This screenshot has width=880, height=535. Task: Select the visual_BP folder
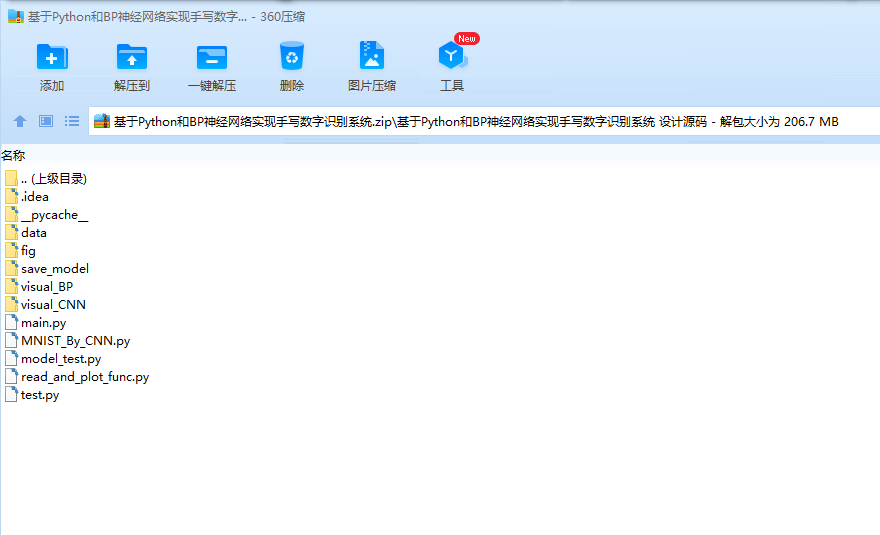tap(39, 286)
